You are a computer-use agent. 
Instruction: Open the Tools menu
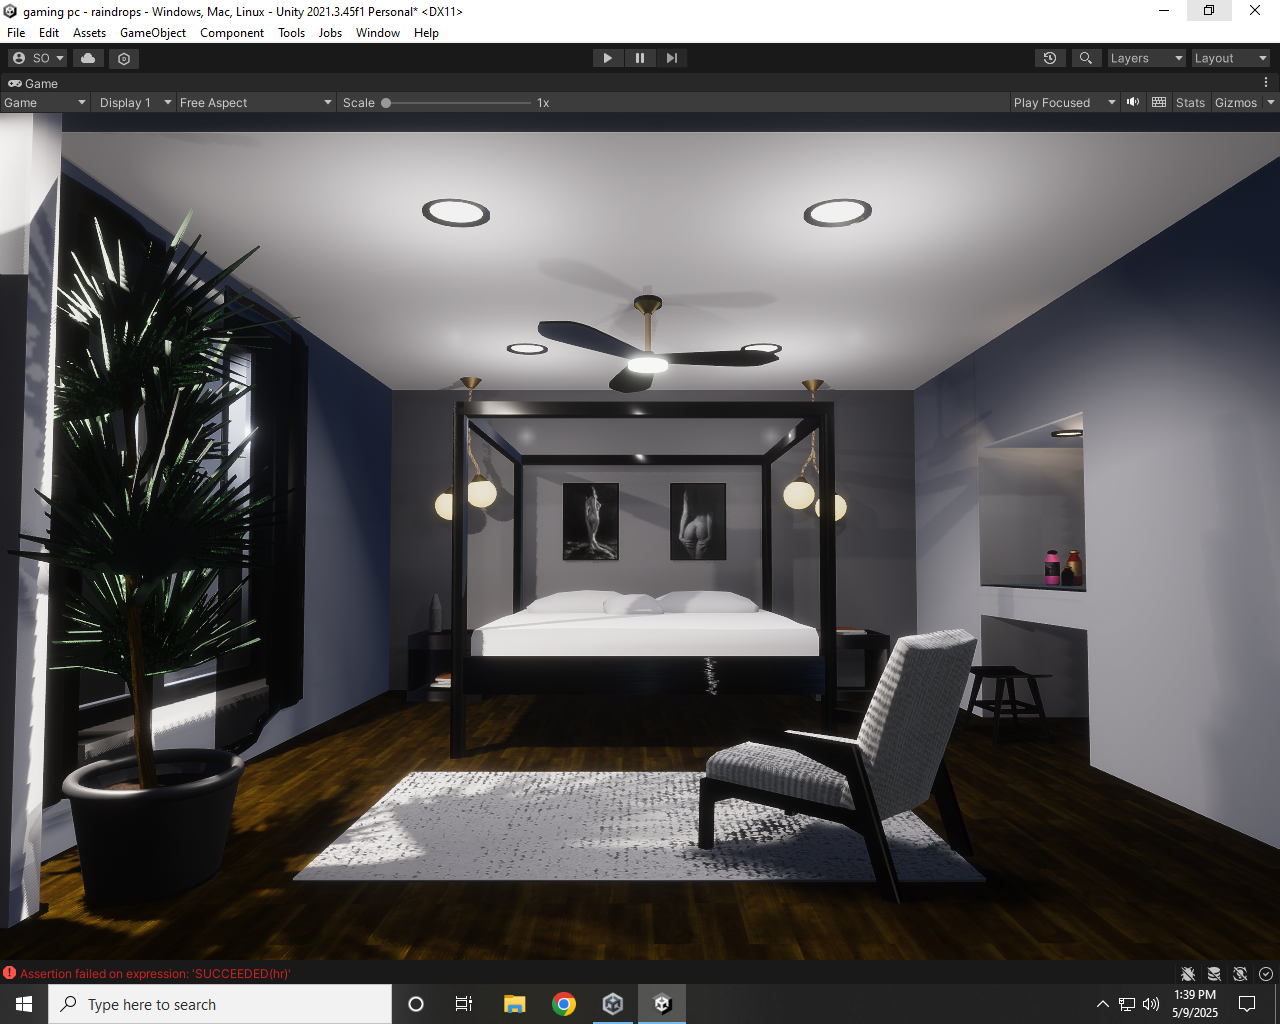[x=292, y=33]
